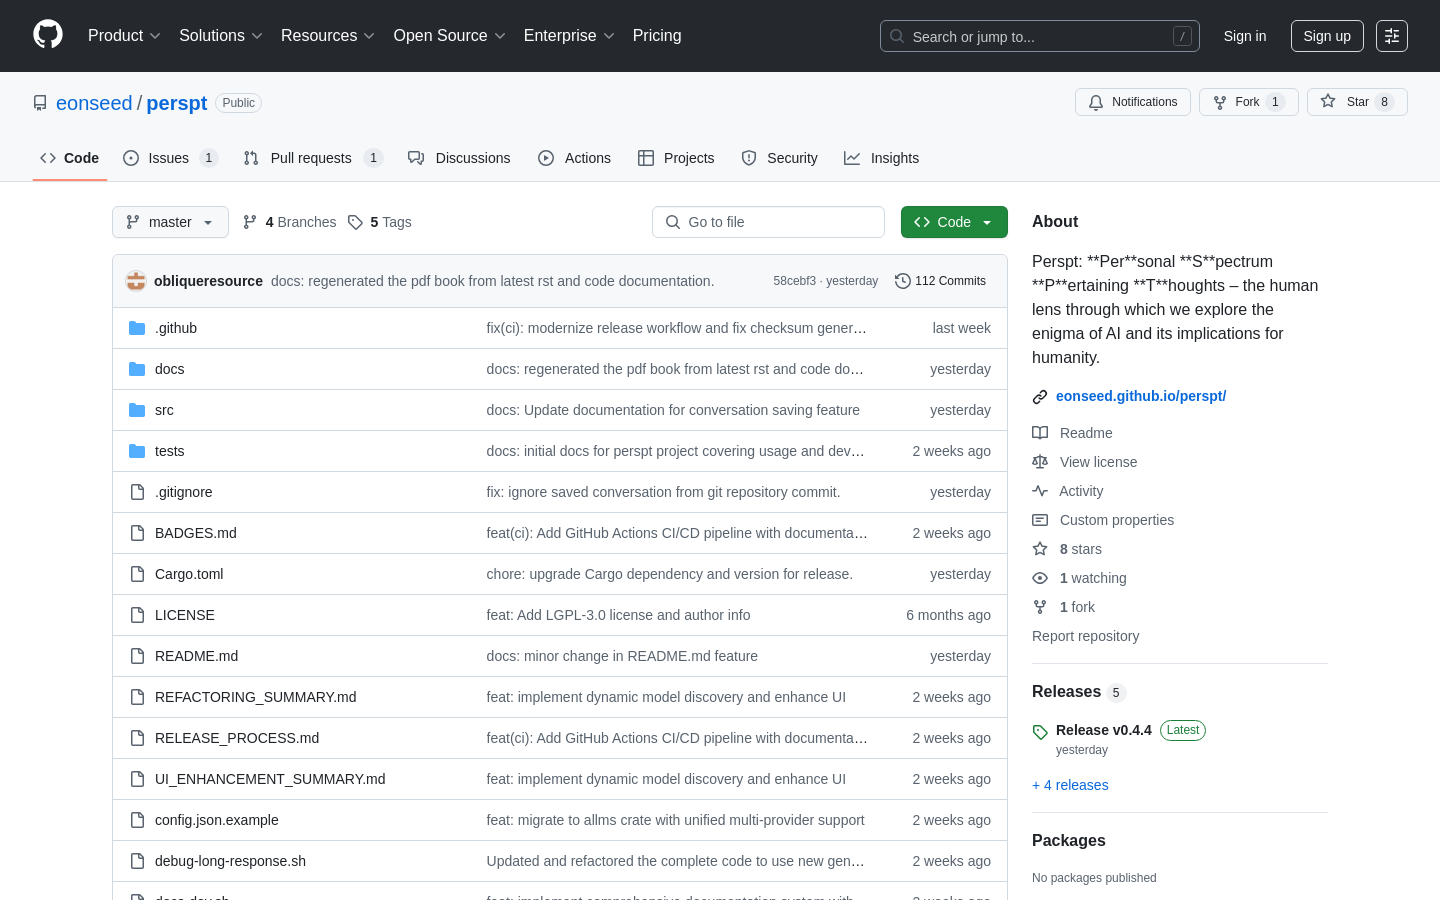Click the tag icon next to 5 Tags
The width and height of the screenshot is (1440, 900).
[x=355, y=222]
